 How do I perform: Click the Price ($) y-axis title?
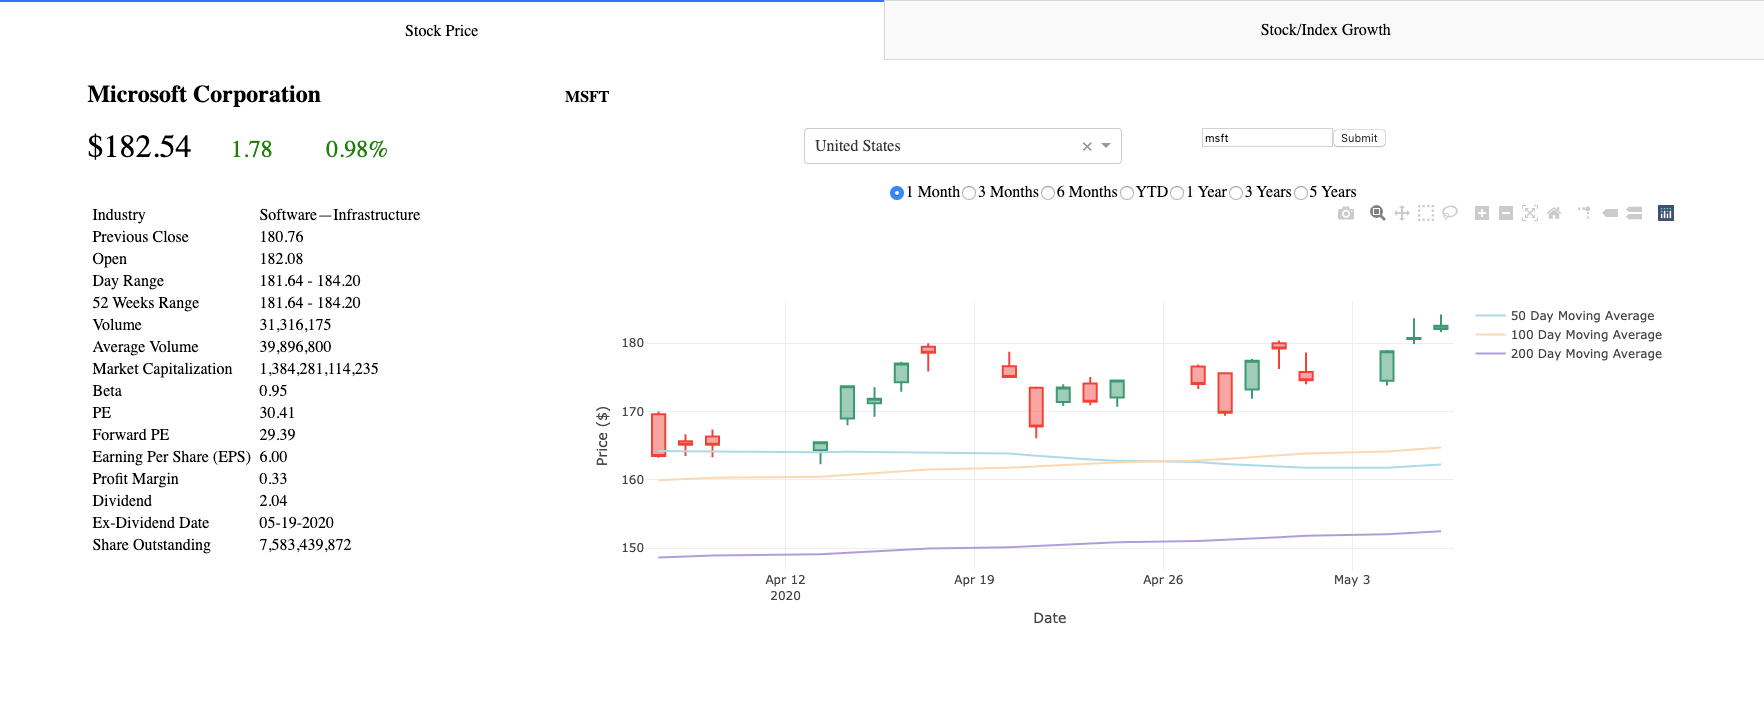[x=602, y=436]
